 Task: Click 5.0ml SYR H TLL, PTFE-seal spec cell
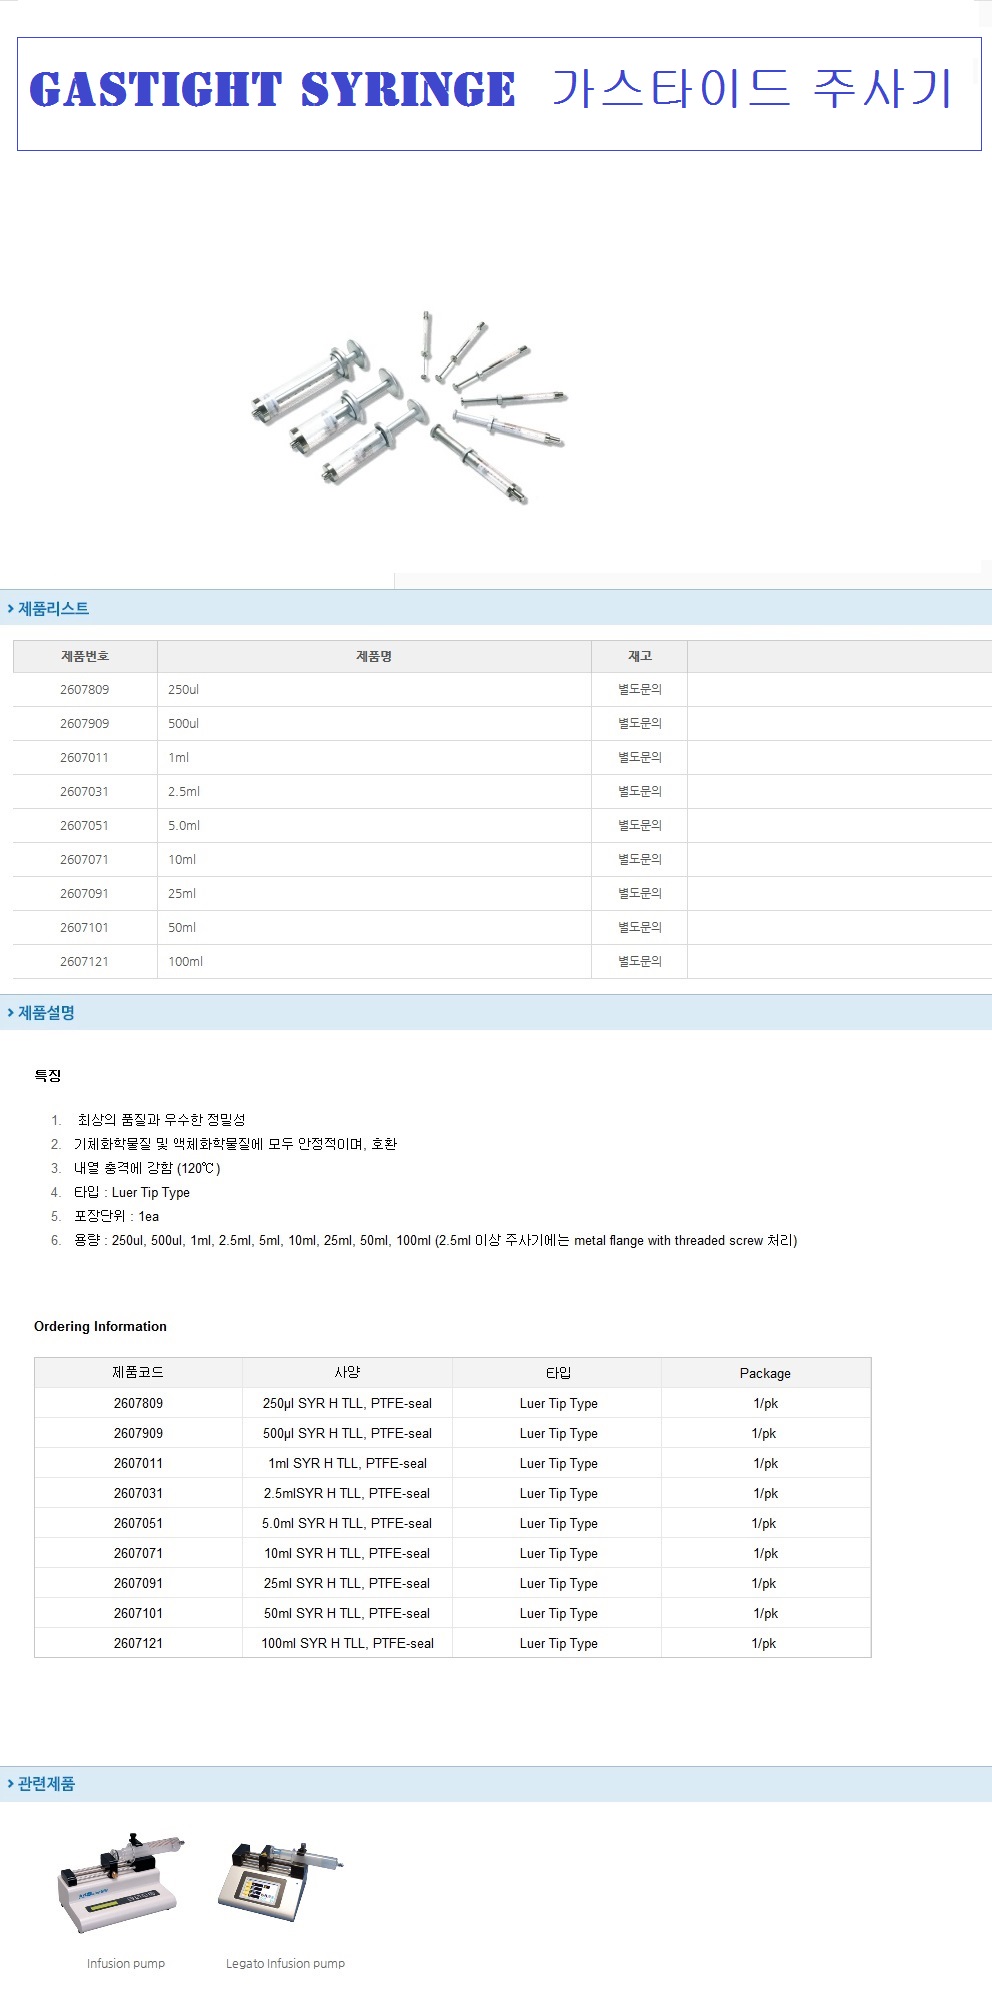coord(347,1523)
